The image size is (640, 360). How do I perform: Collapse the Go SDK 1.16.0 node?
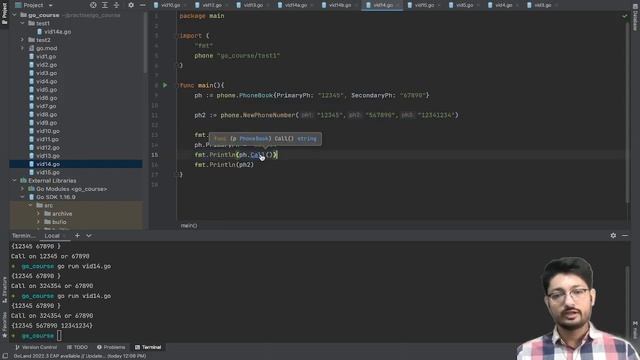point(22,197)
